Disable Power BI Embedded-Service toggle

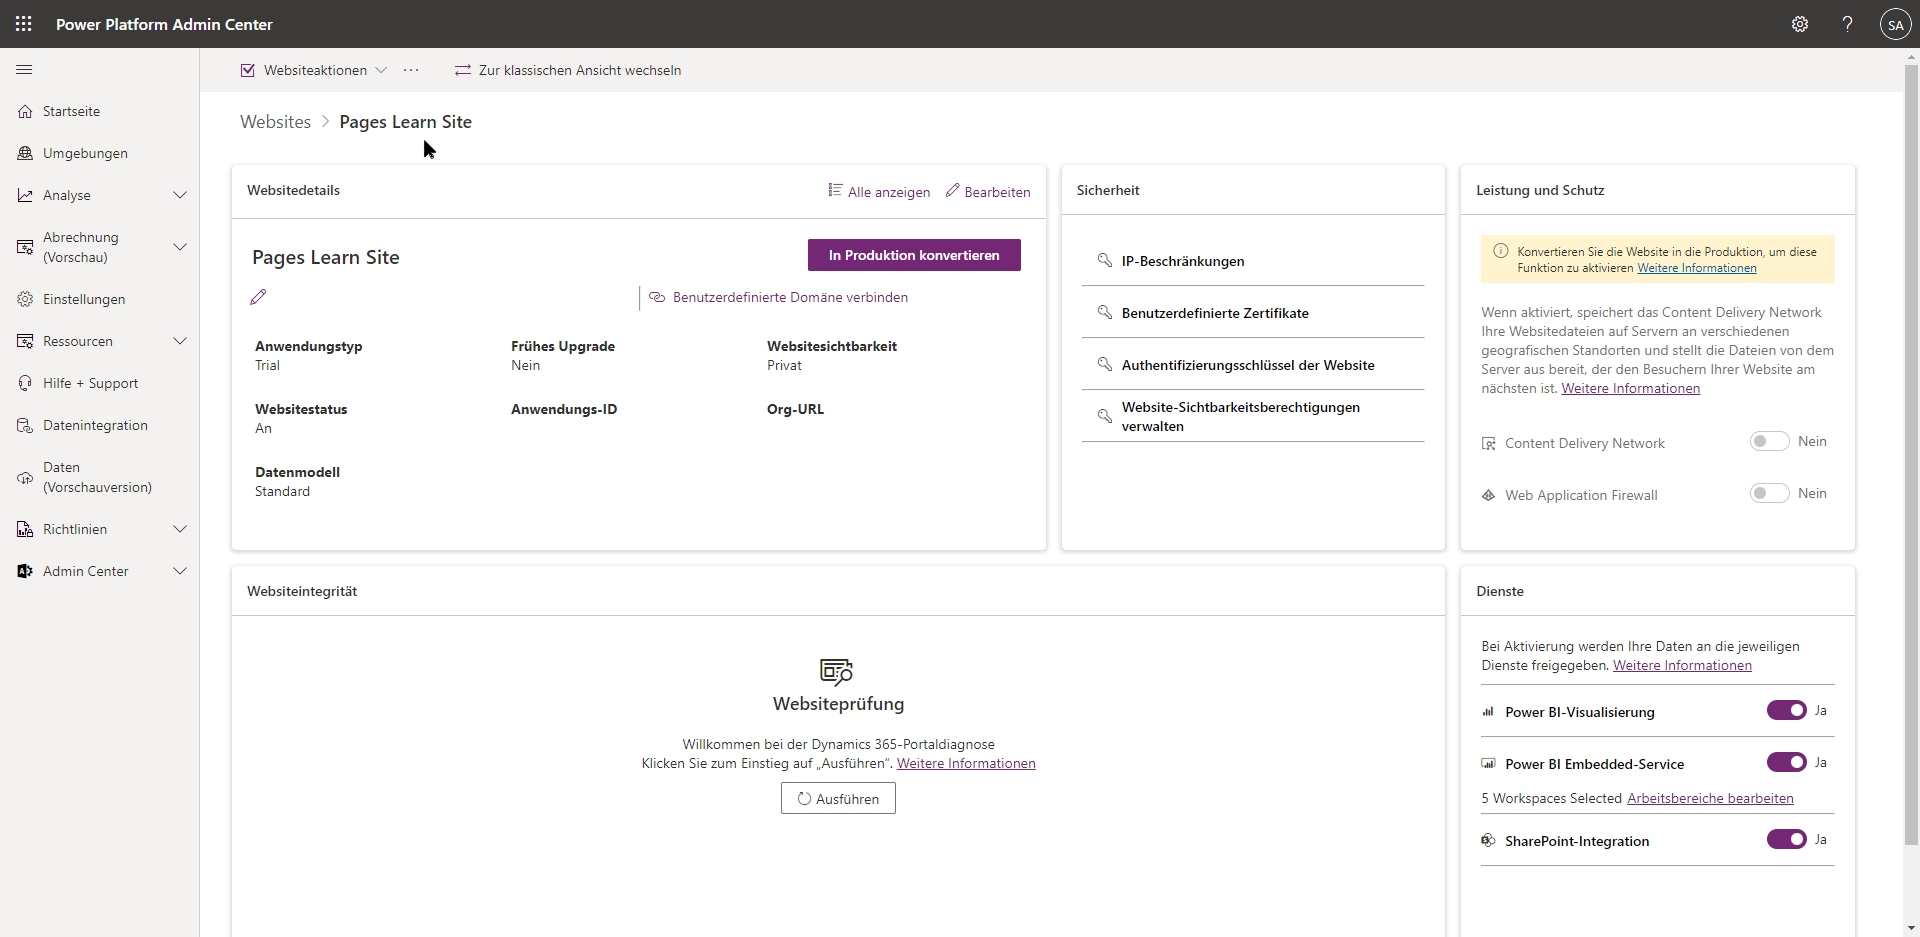pos(1786,762)
